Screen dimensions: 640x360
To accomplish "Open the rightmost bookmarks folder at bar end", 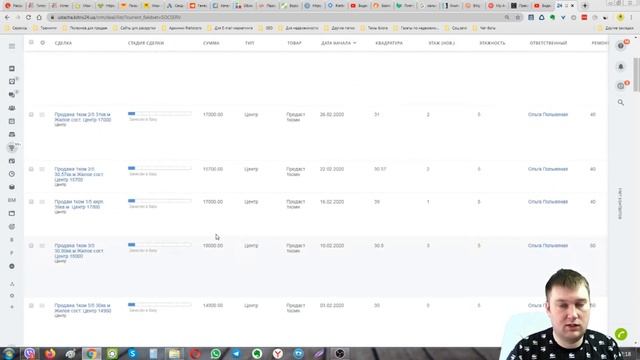I will (x=615, y=28).
